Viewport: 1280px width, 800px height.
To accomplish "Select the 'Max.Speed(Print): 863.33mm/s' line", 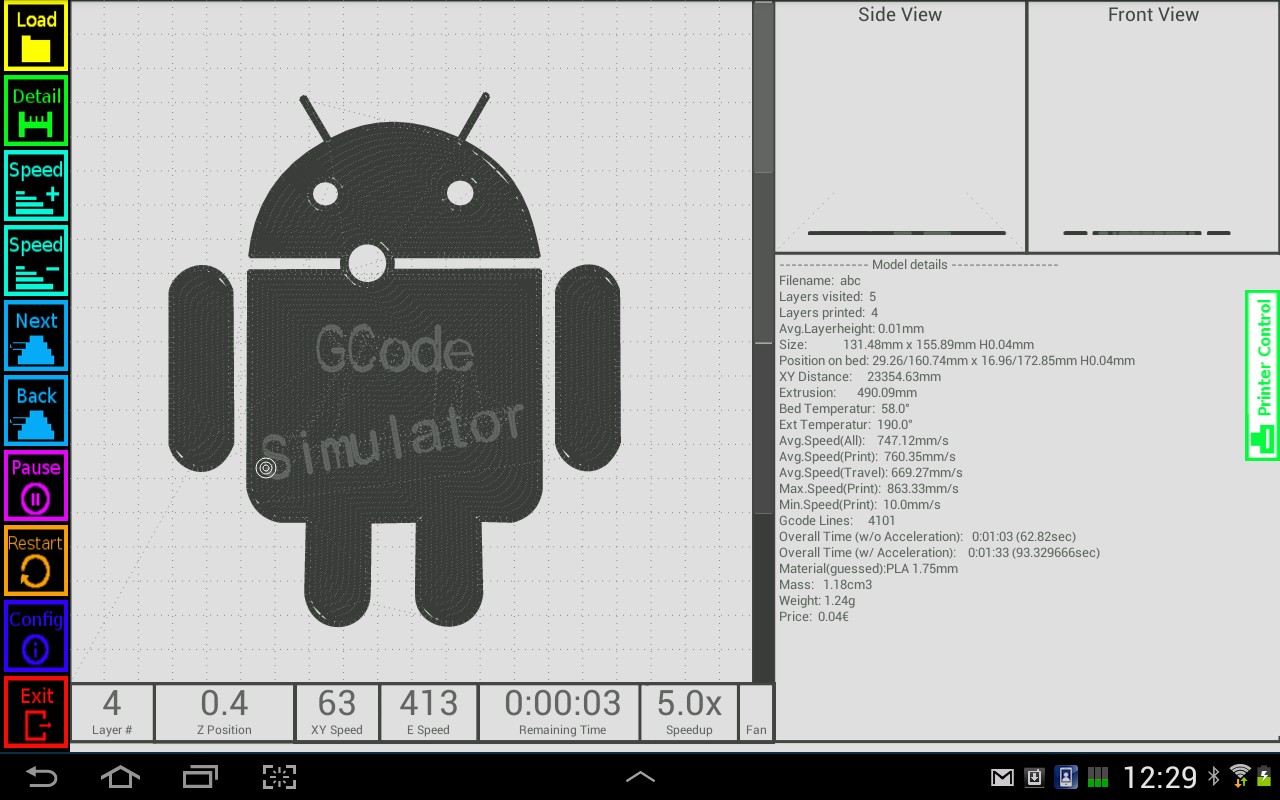I will coord(869,489).
